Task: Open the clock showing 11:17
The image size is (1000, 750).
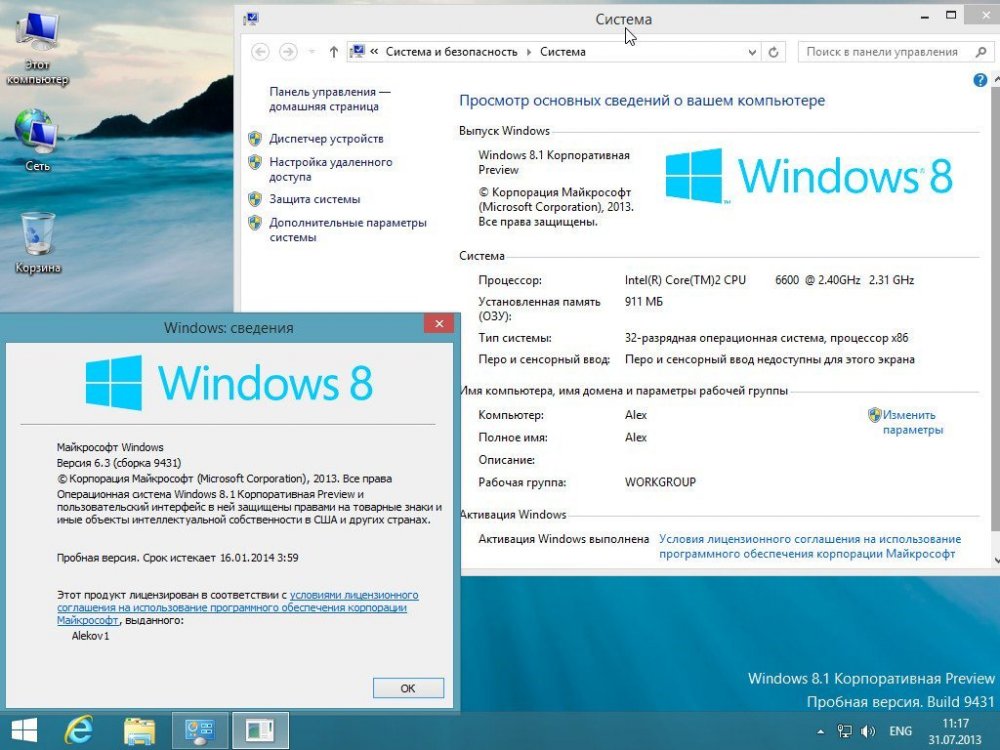Action: (x=955, y=732)
